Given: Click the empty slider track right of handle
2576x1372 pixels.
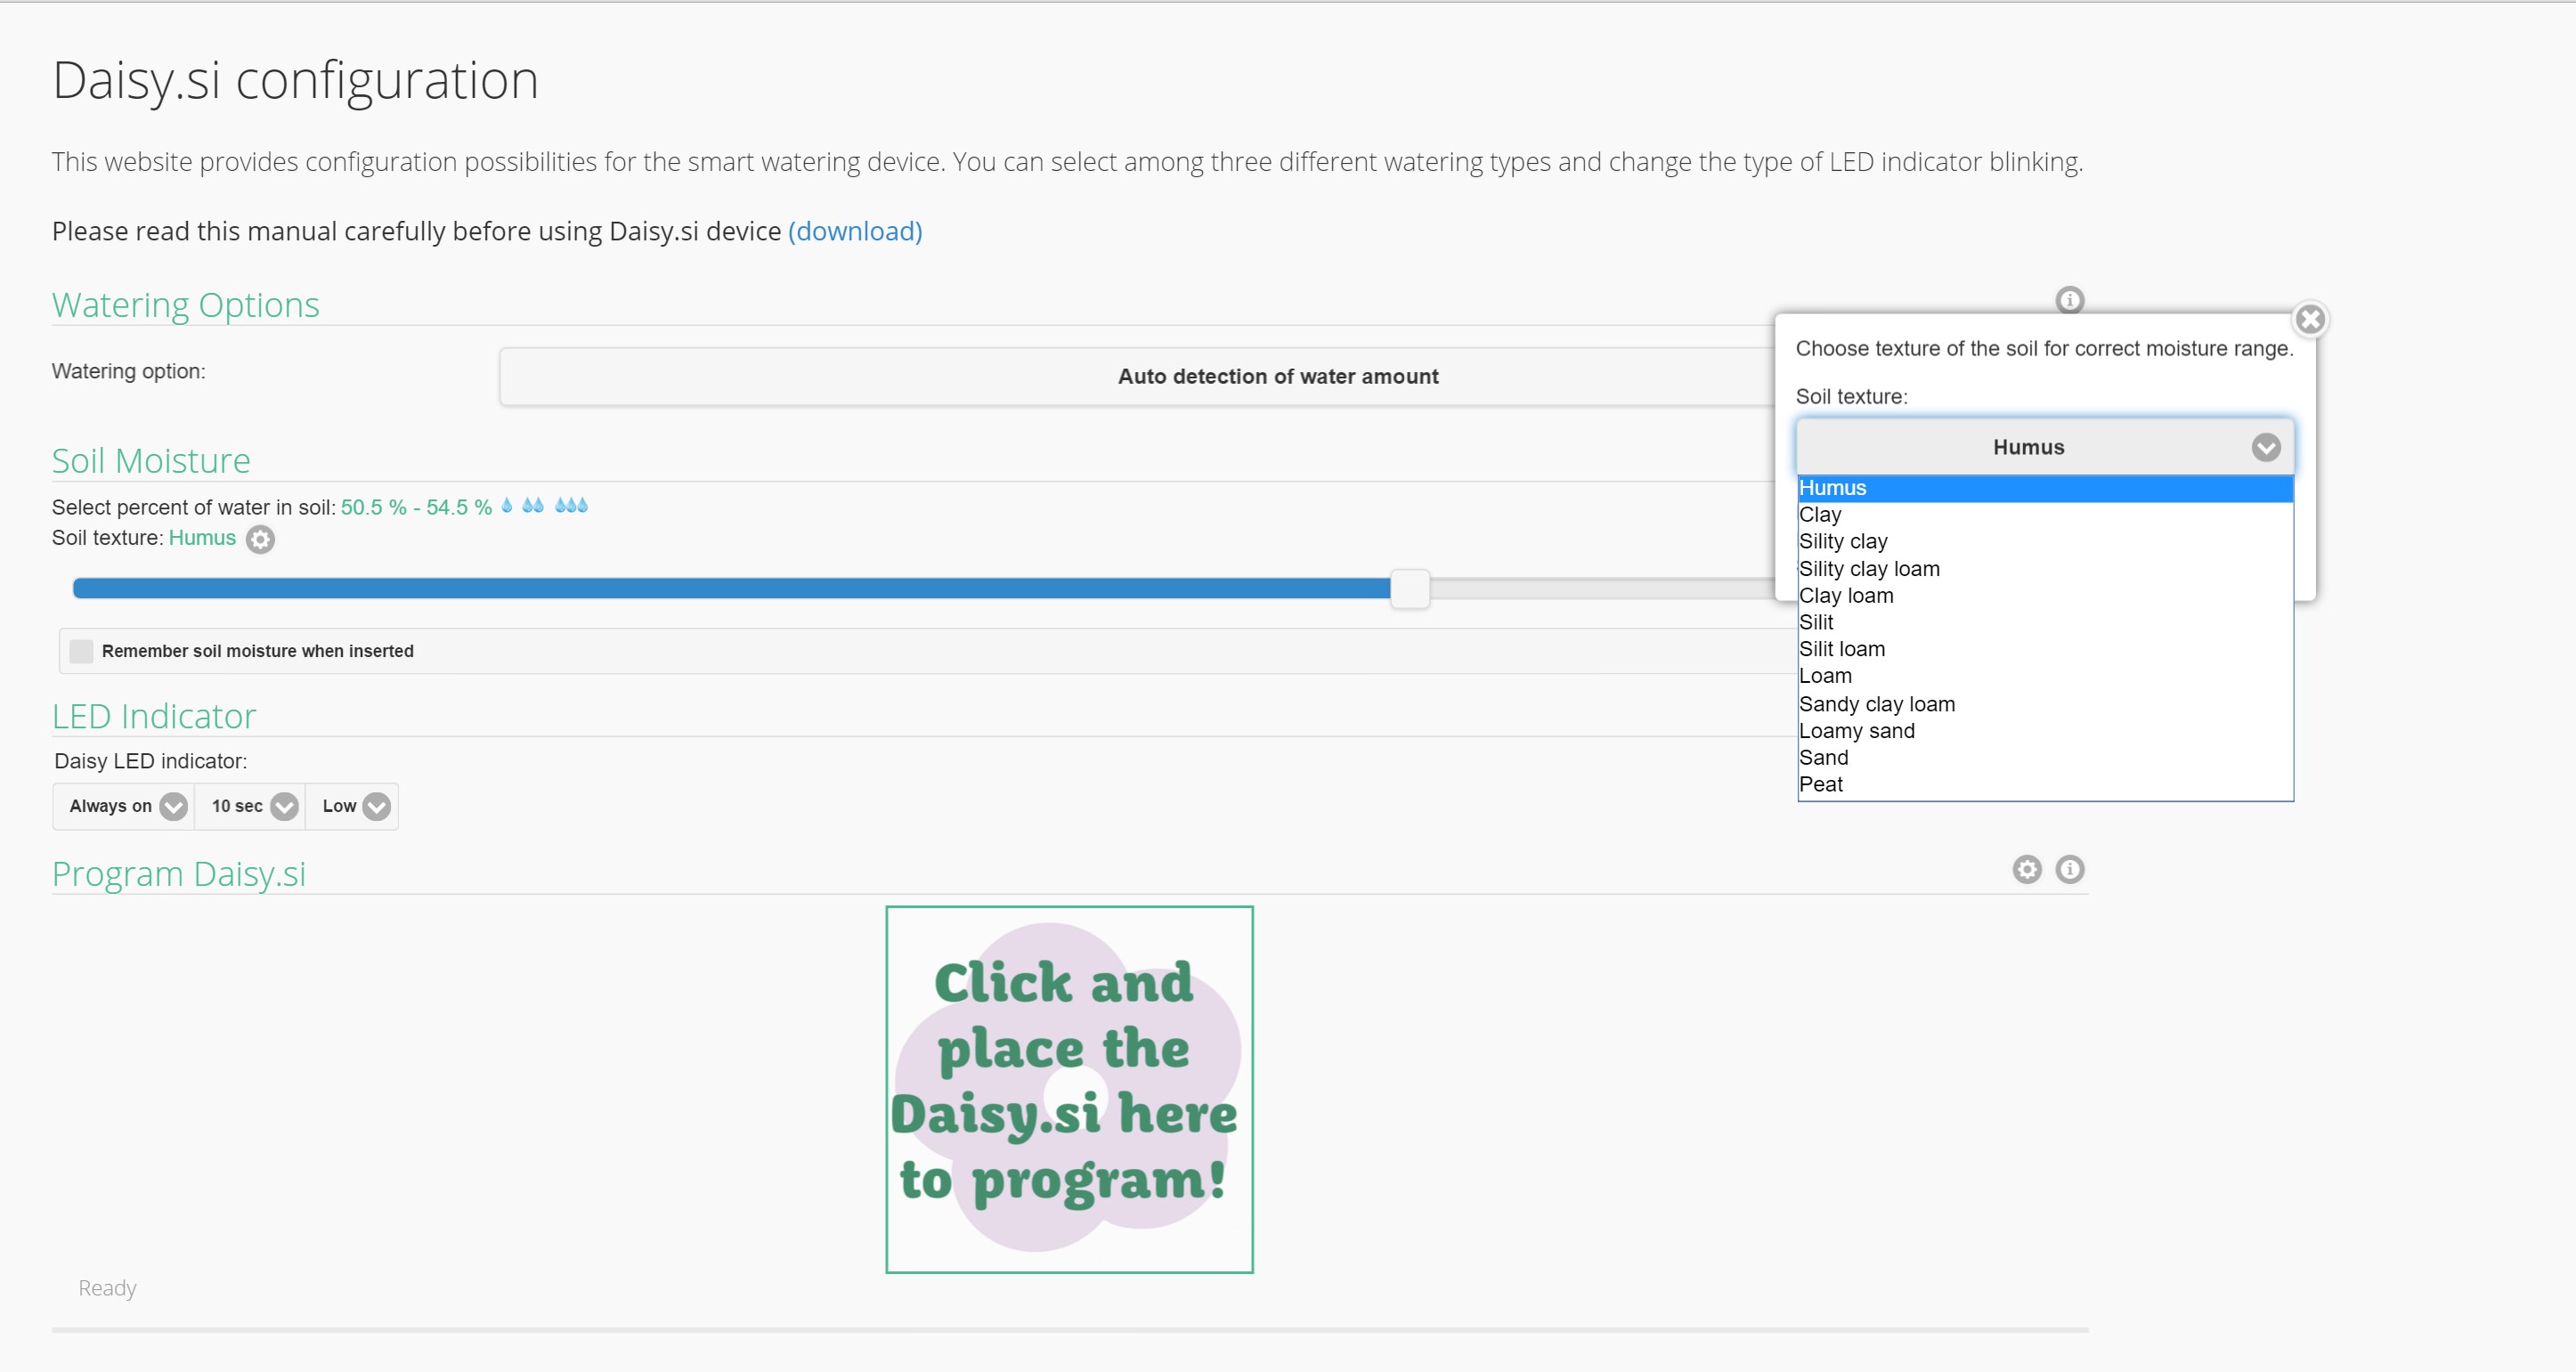Looking at the screenshot, I should pos(1602,589).
